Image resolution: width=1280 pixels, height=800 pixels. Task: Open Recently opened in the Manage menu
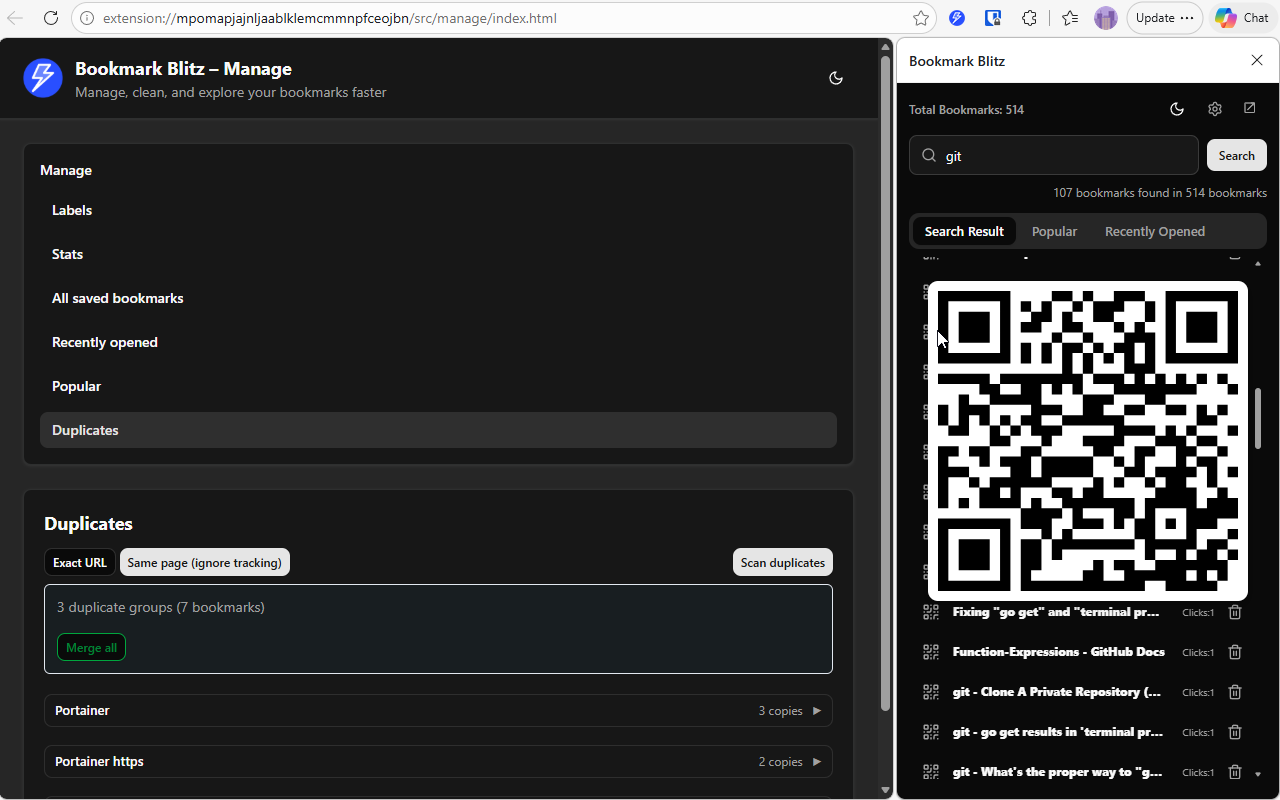point(438,342)
